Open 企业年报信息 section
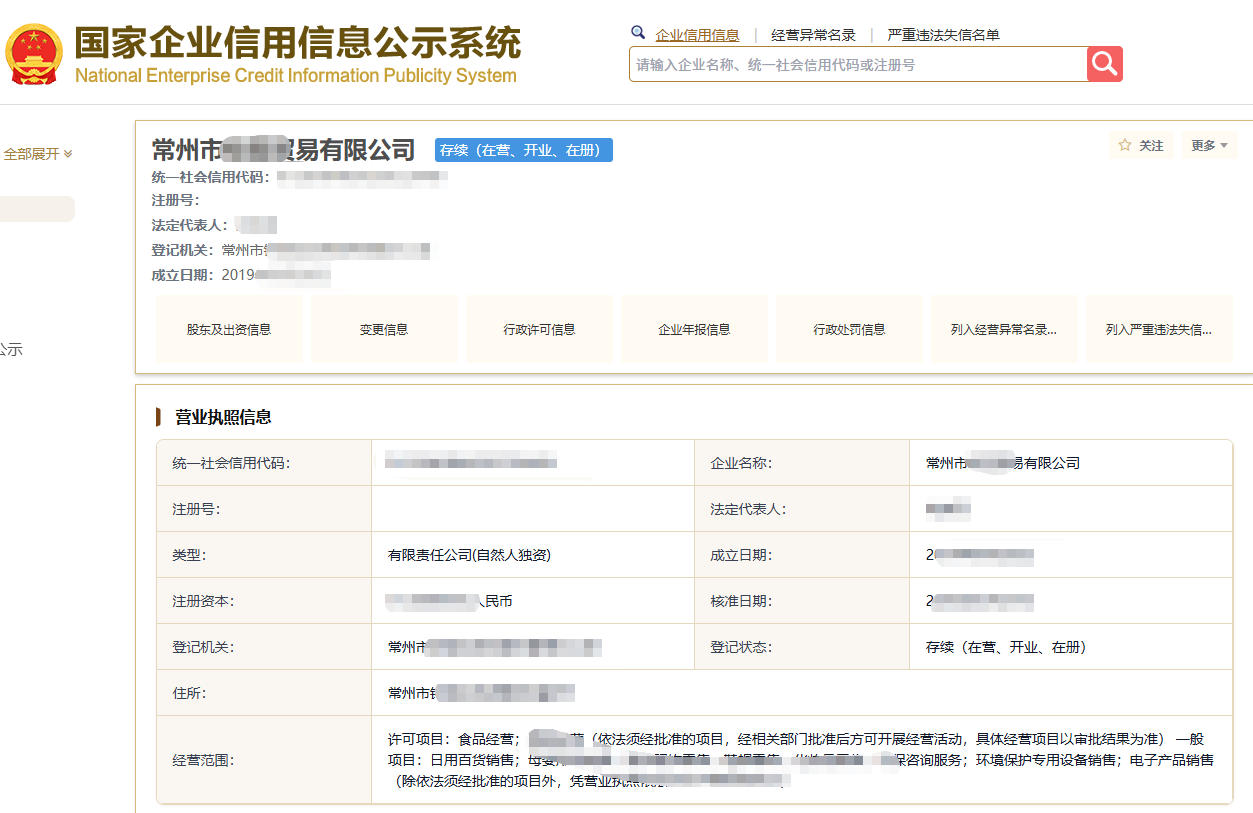Screen dimensions: 1253x813 [694, 329]
